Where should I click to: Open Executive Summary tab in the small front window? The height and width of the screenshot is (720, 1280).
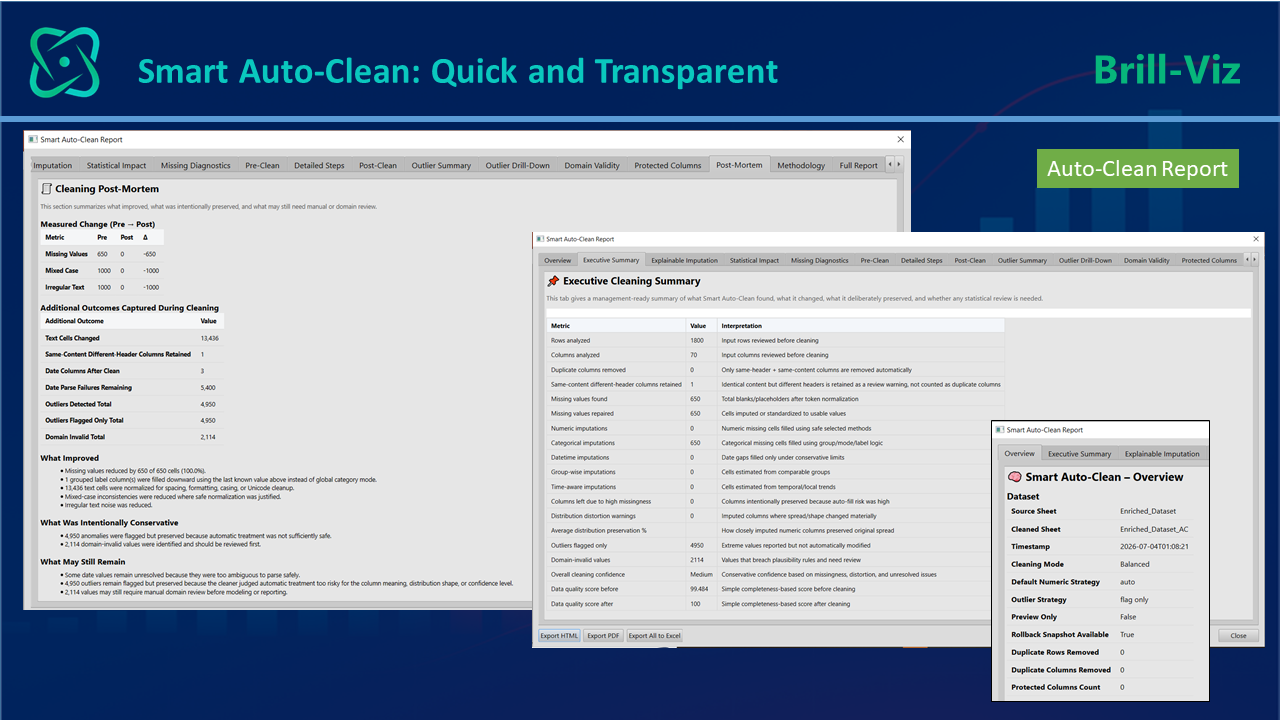(x=1079, y=454)
